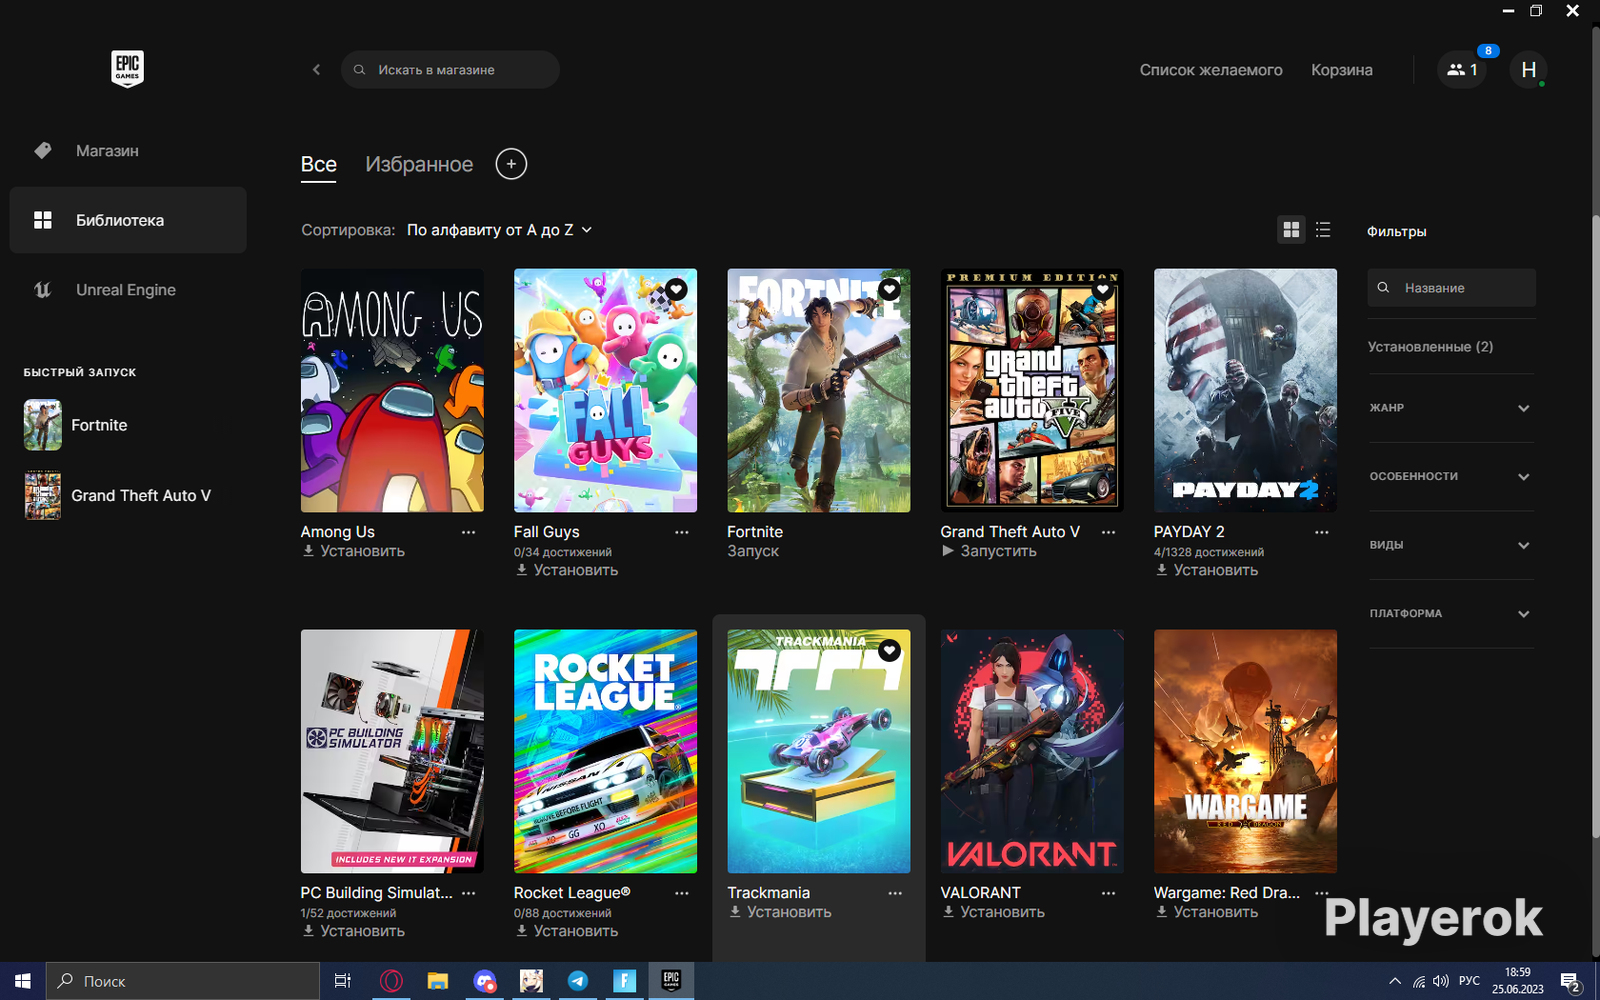This screenshot has height=1000, width=1600.
Task: Open options menu for Grand Theft Auto V
Action: tap(1108, 532)
